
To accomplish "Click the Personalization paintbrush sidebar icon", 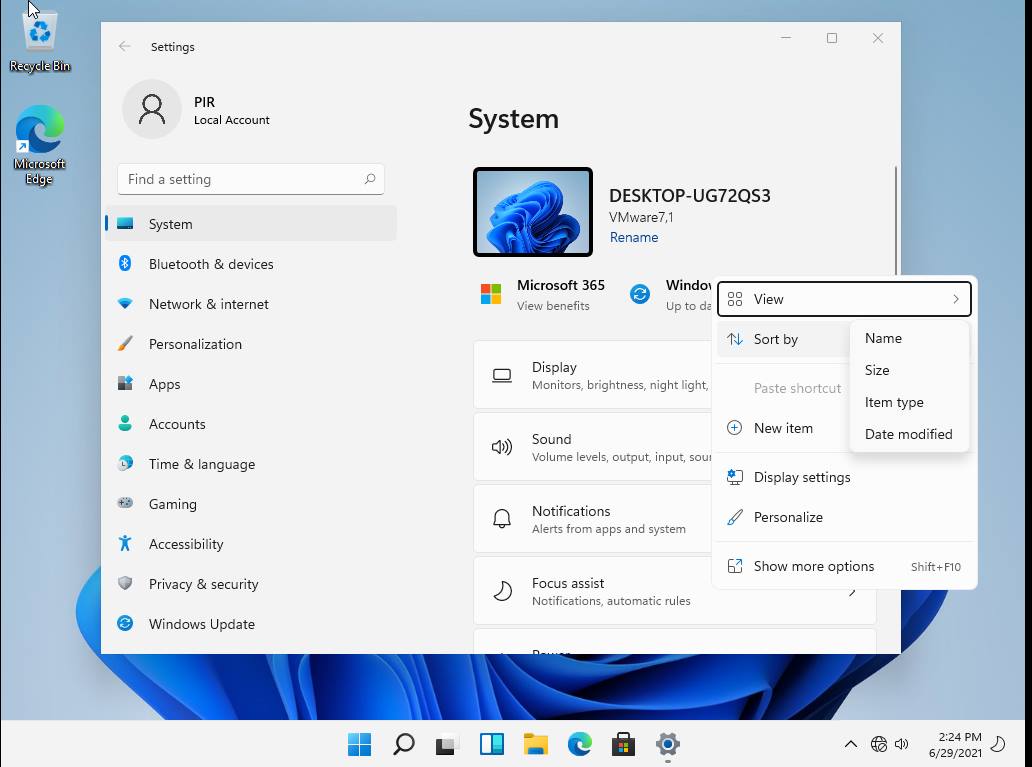I will point(125,344).
